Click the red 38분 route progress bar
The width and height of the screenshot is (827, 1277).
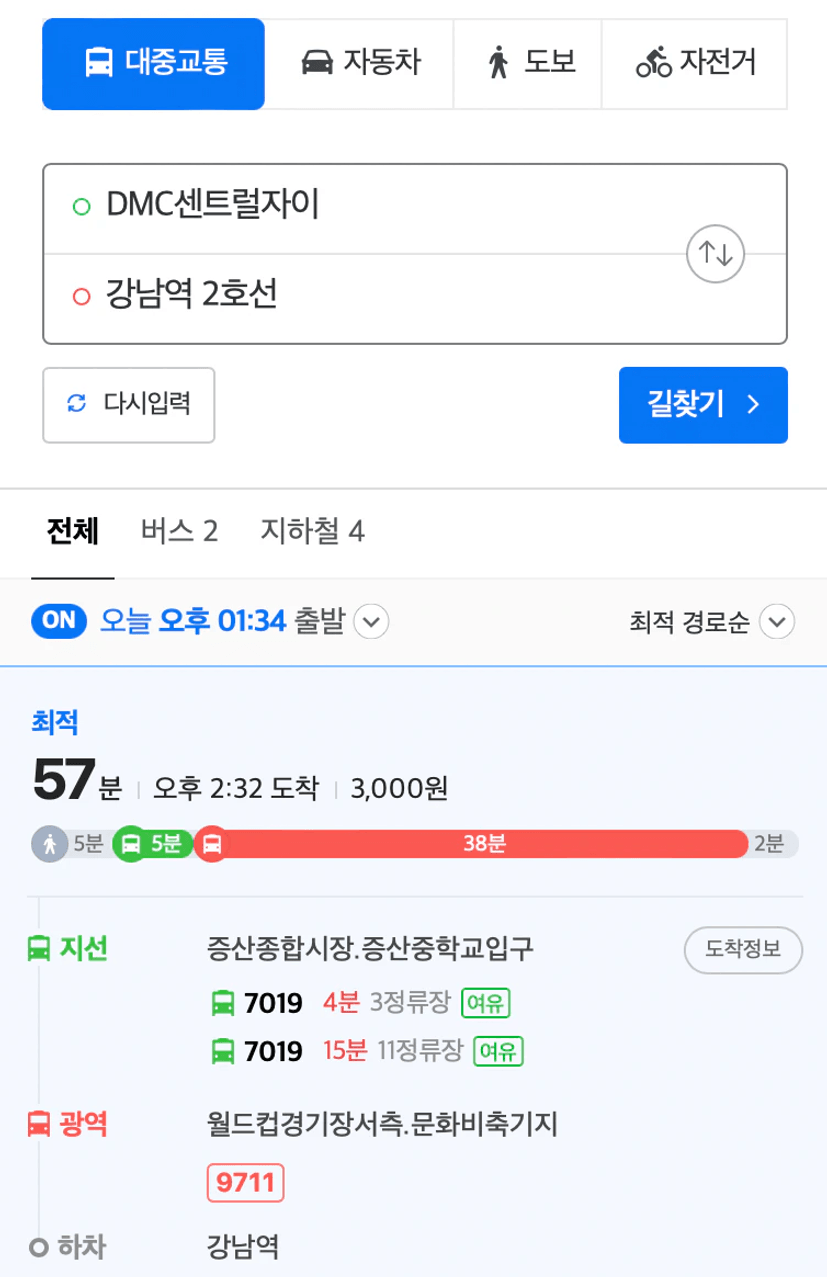point(485,844)
